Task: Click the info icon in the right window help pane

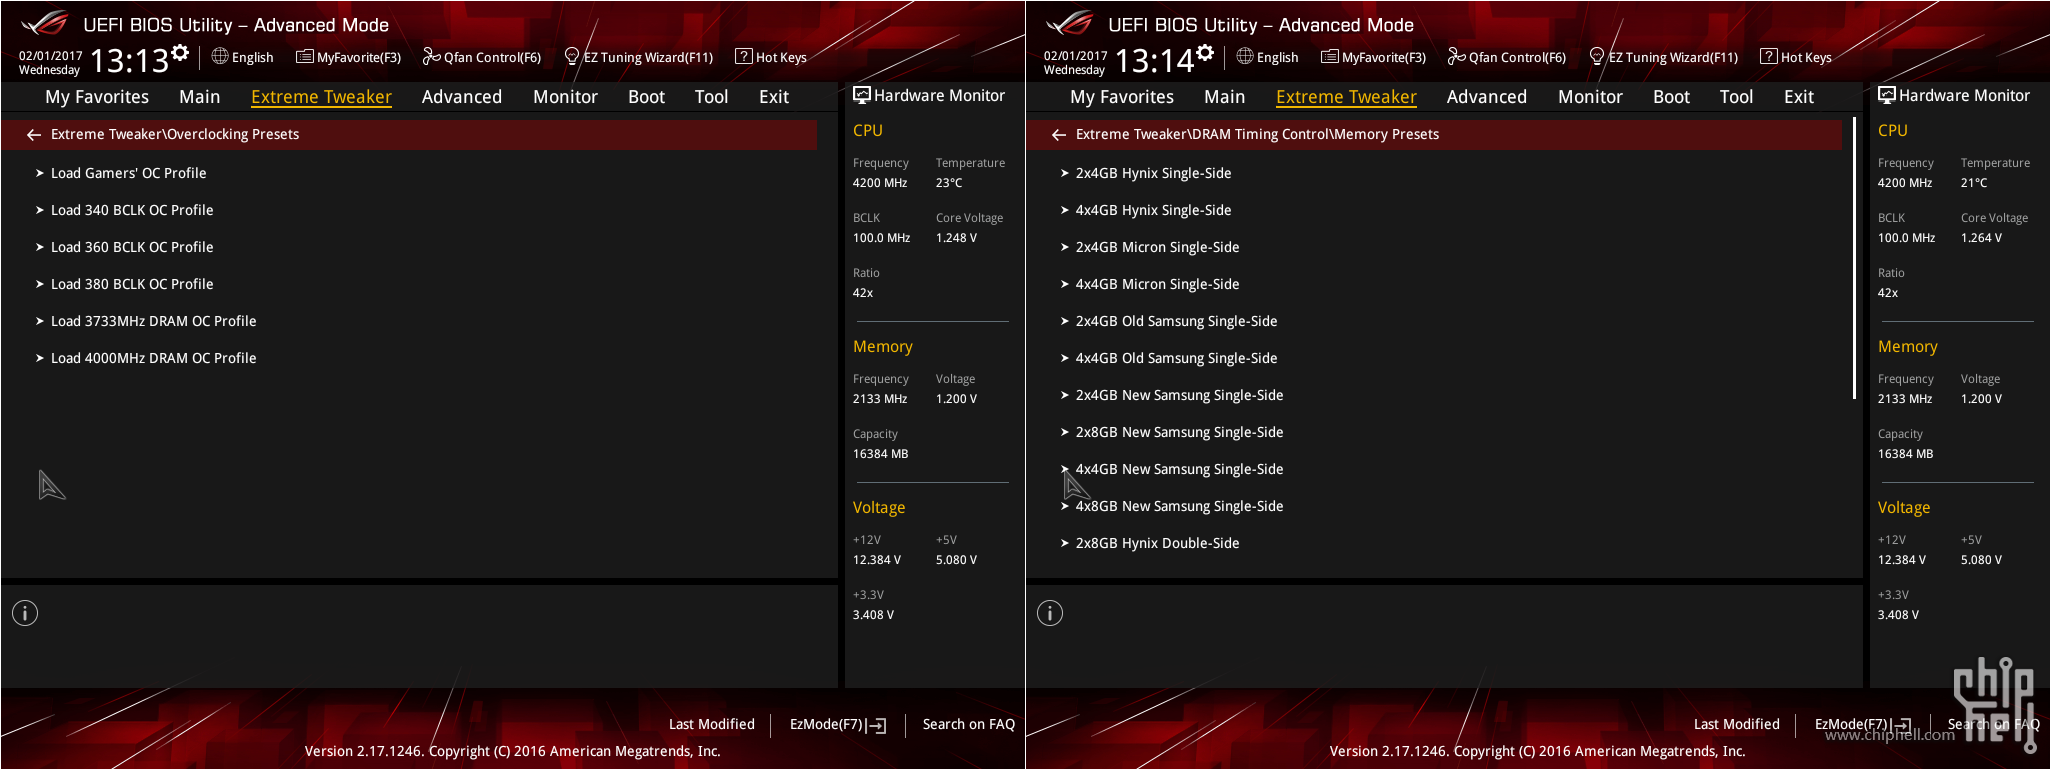Action: (1050, 613)
